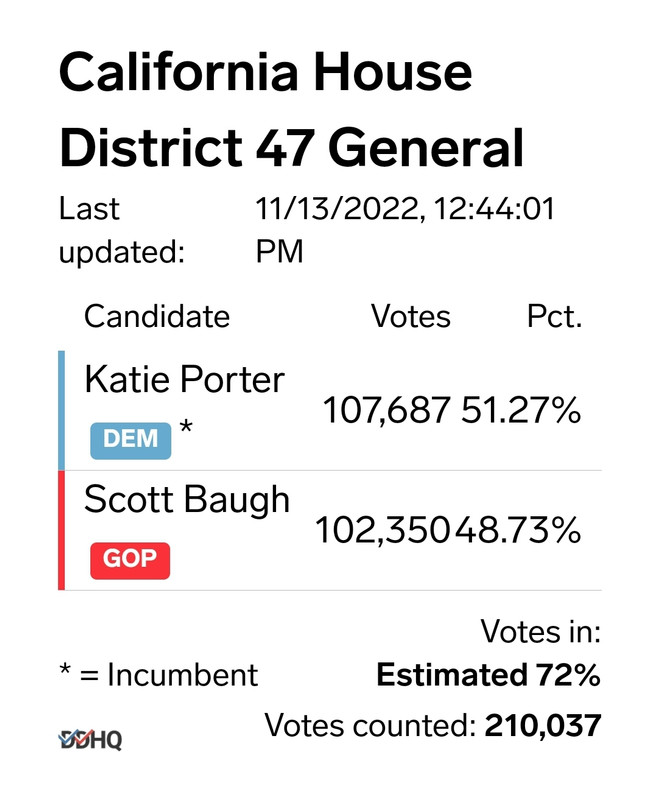658x800 pixels.
Task: Click the Votes column header
Action: point(410,317)
